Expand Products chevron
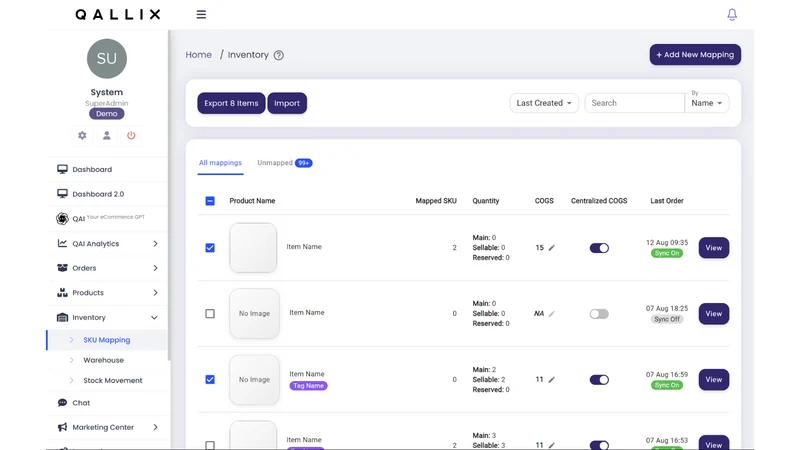The image size is (800, 450). (155, 292)
